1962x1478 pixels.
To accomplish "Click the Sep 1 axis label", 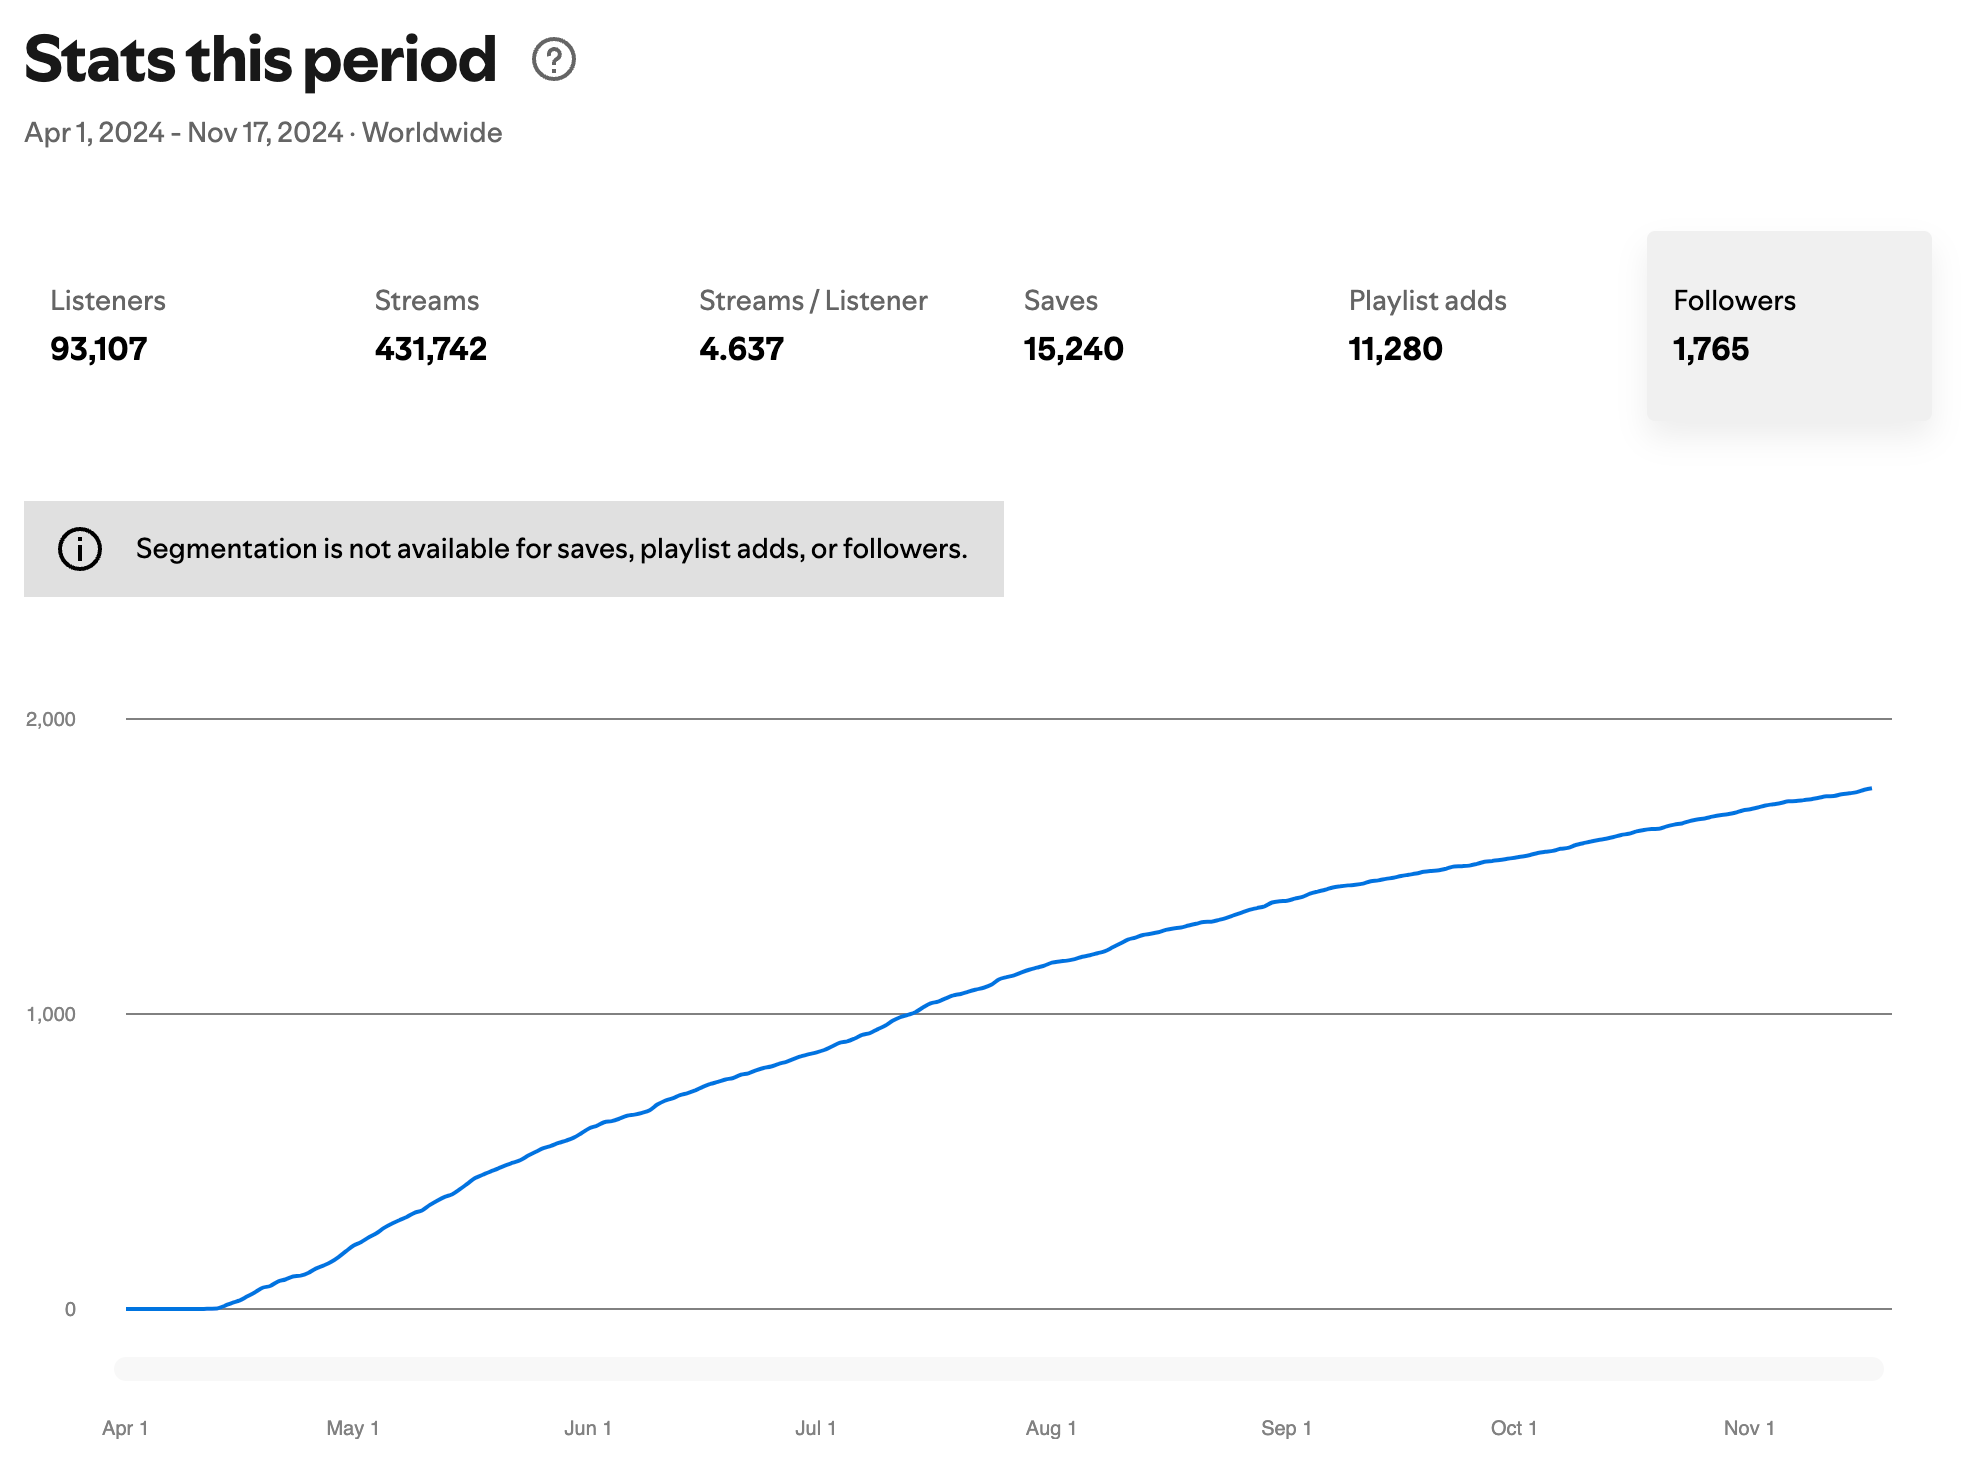I will (1286, 1428).
